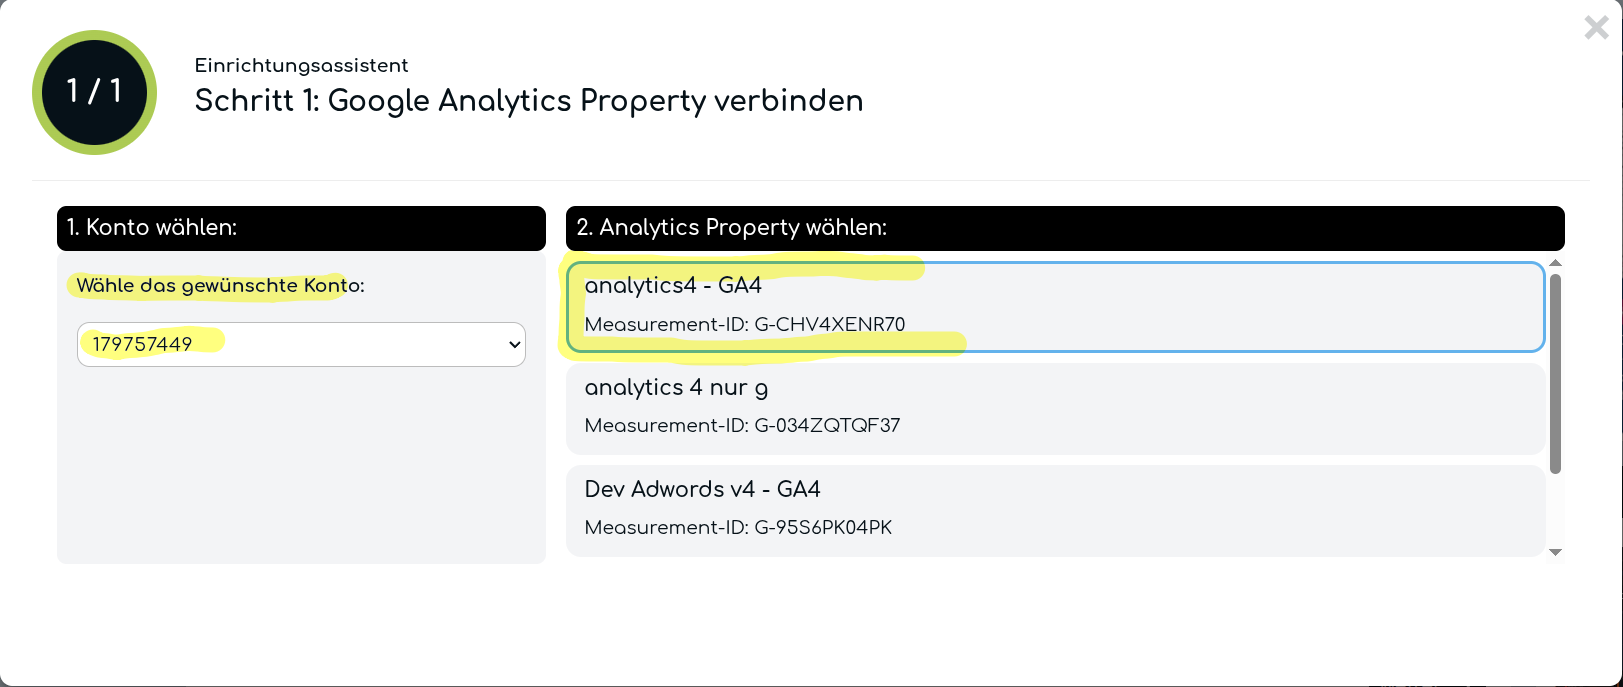Pick the Dev Adwords v4 - GA4 property

pos(1055,510)
